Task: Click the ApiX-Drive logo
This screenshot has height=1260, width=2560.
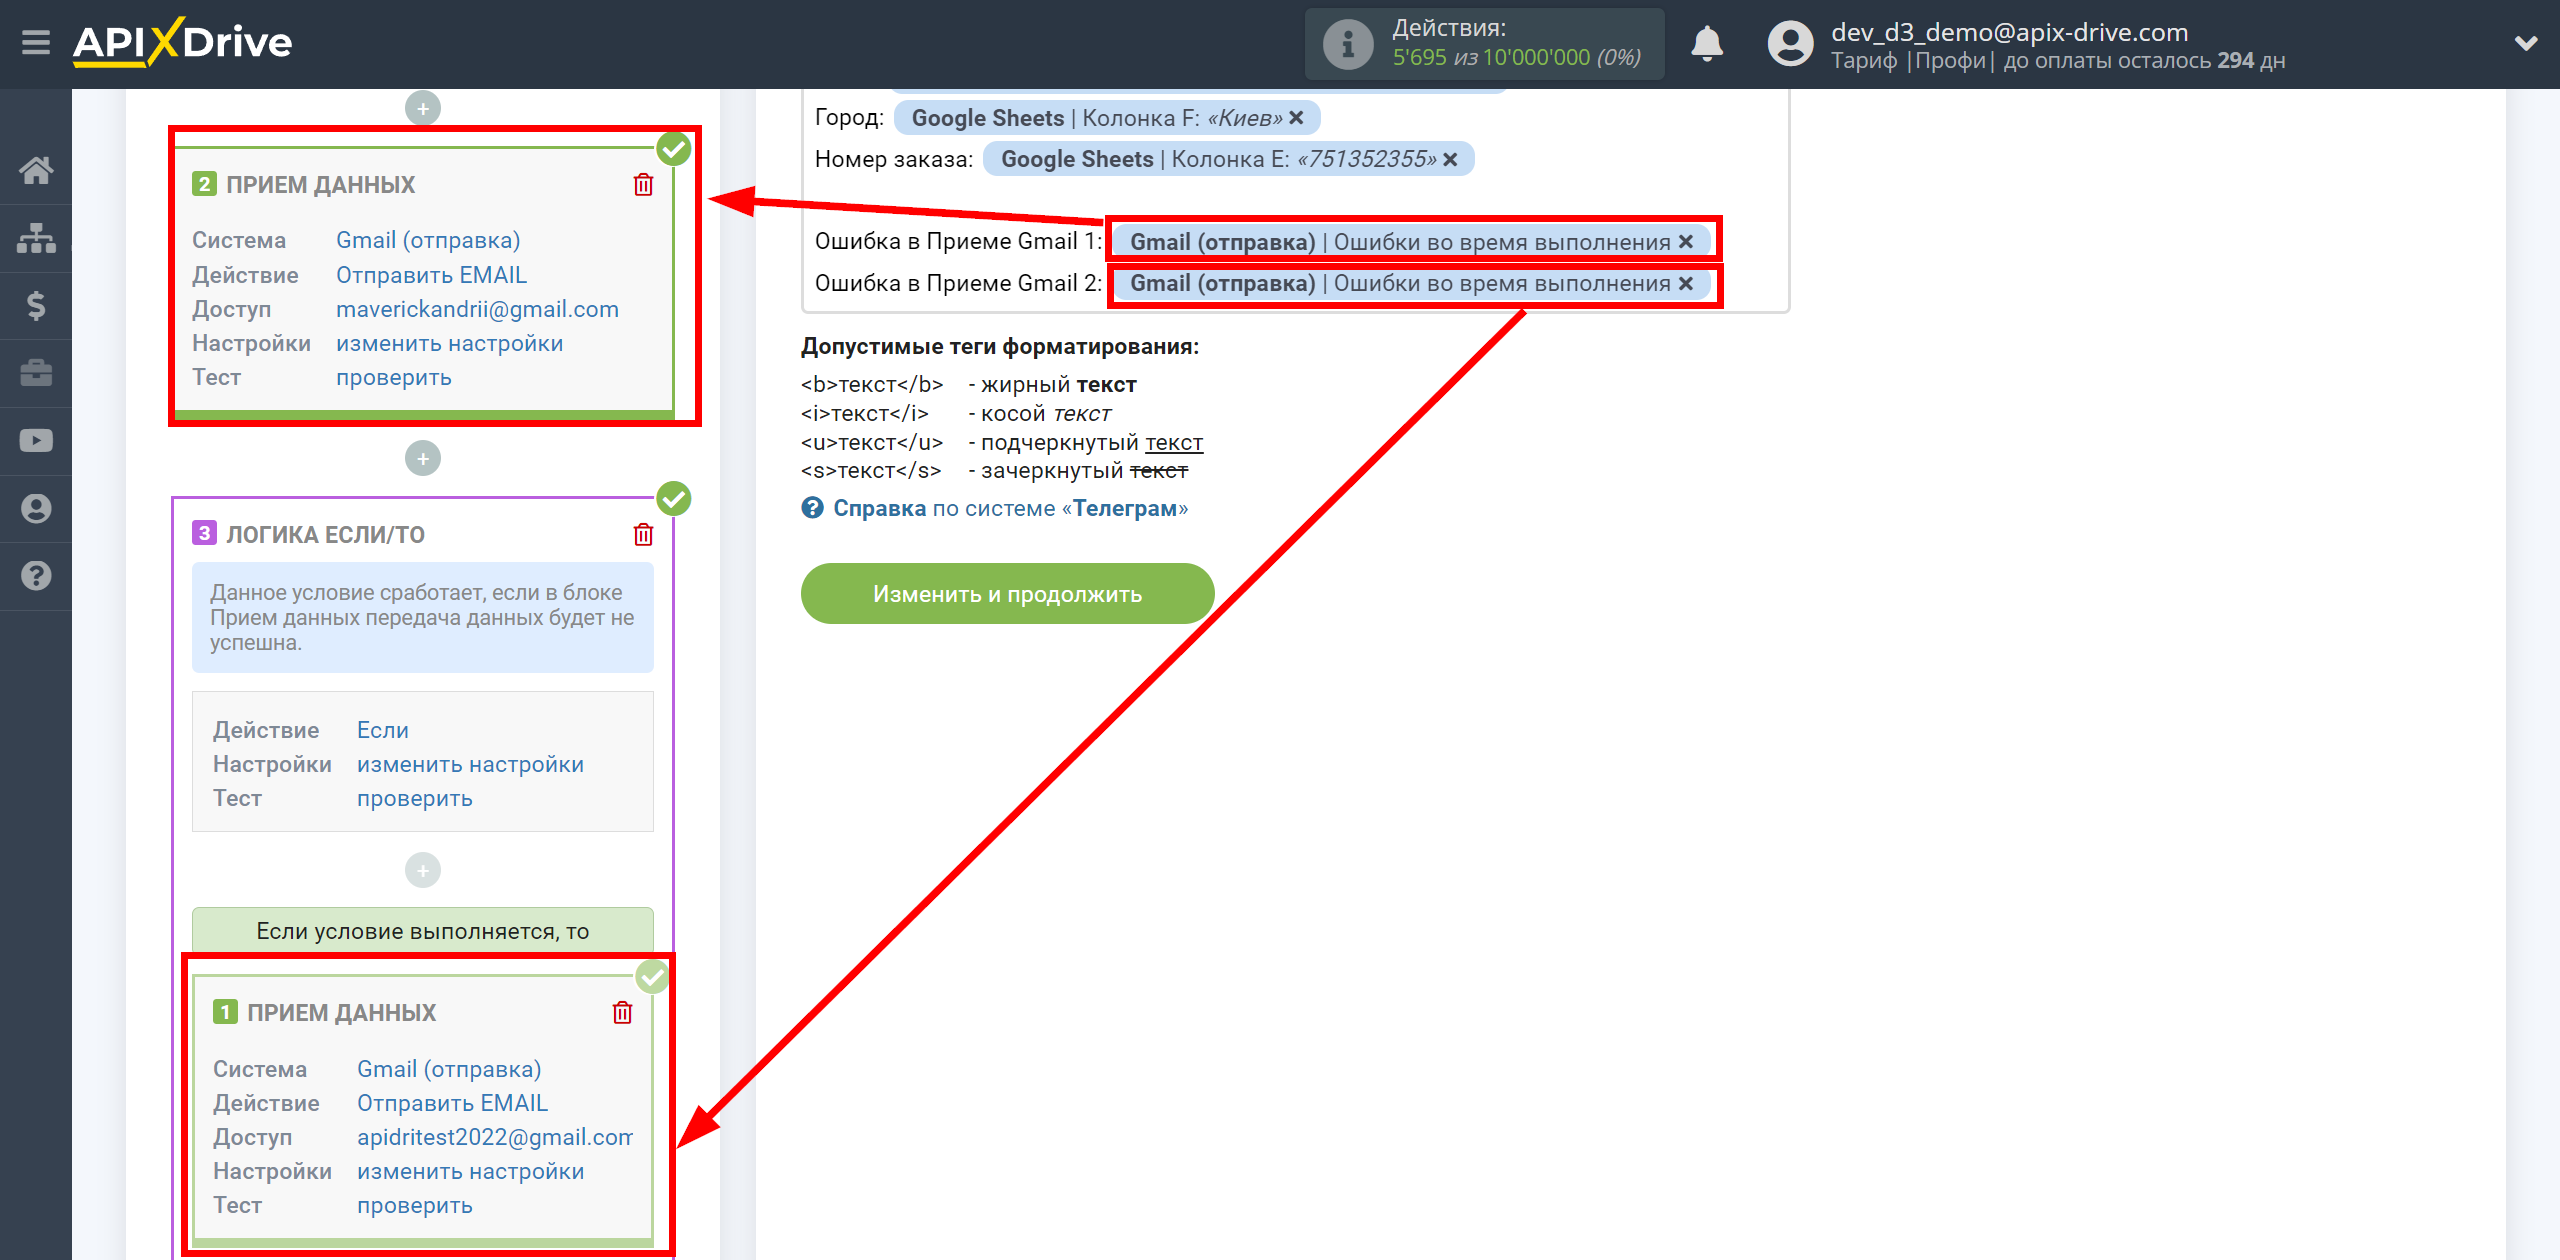Action: tap(182, 43)
